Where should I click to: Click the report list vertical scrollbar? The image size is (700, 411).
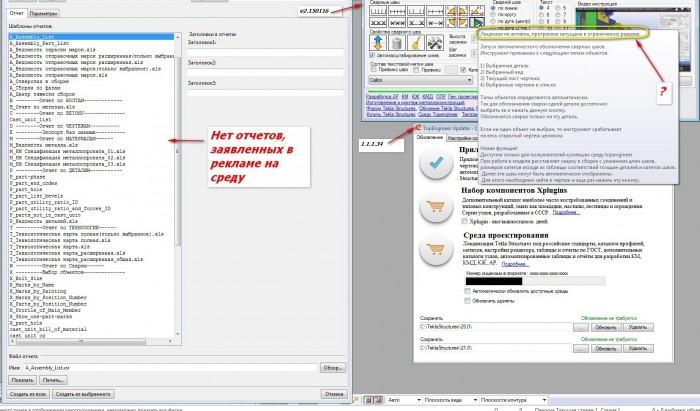tap(178, 185)
